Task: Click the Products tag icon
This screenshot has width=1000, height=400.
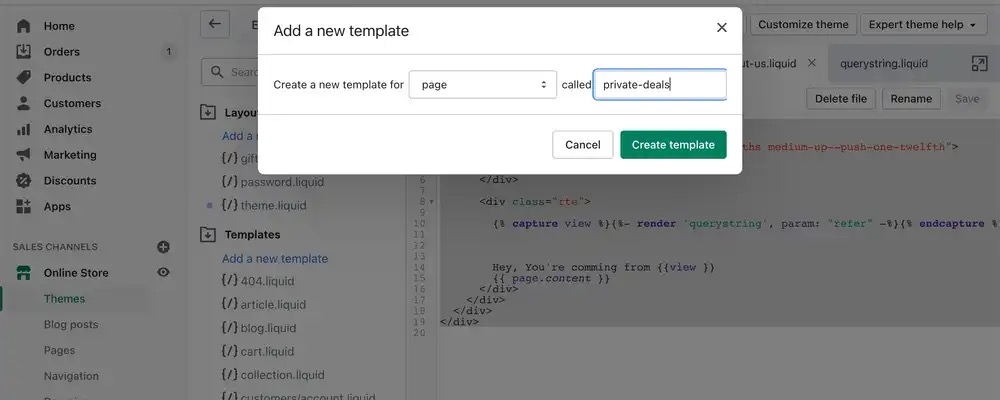Action: tap(24, 78)
